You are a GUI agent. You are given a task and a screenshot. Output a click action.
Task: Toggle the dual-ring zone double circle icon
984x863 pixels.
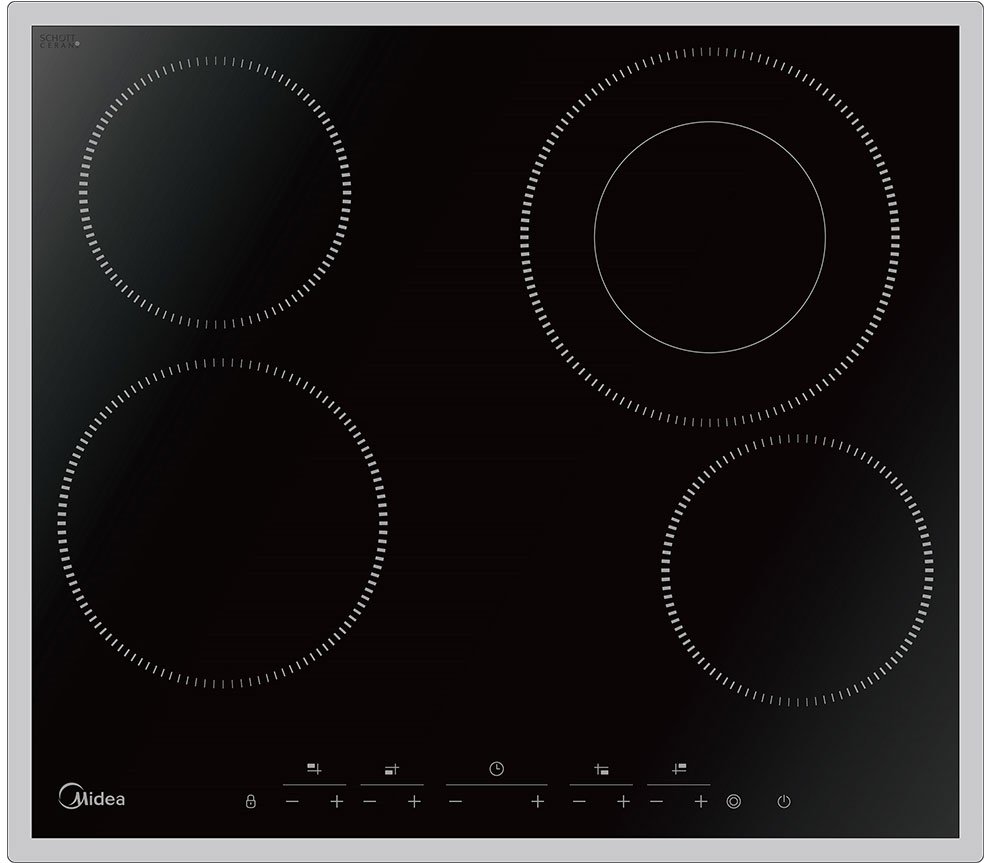(x=733, y=801)
